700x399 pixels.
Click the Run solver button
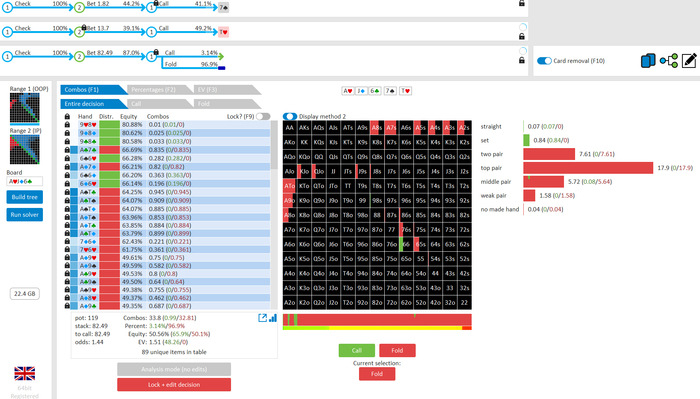[x=25, y=215]
